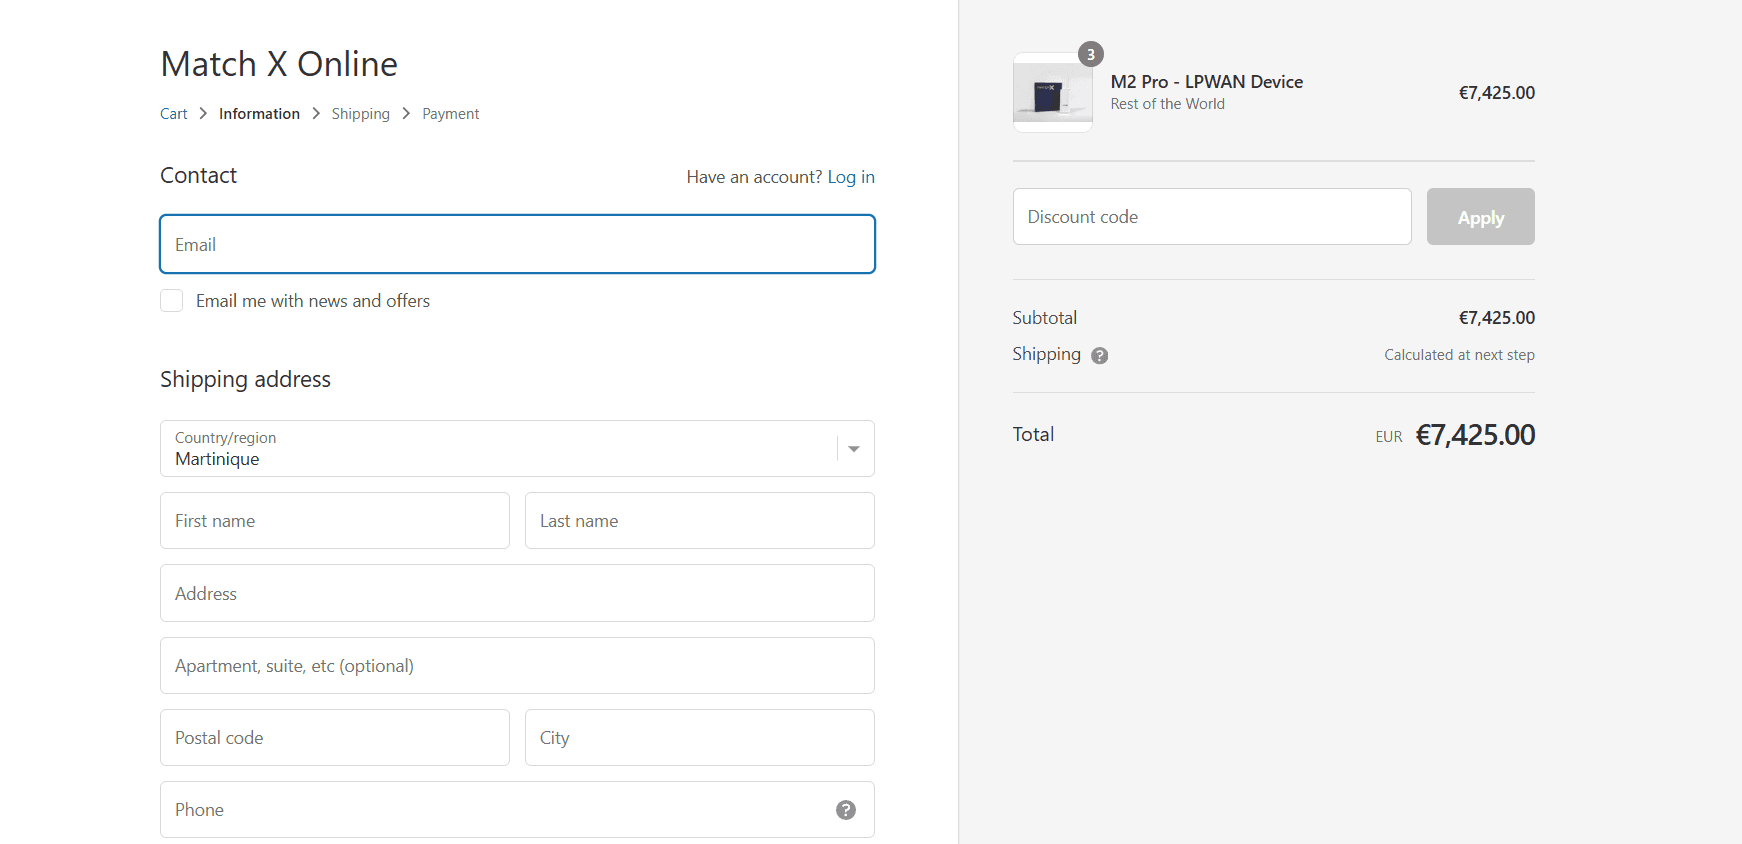Click the First name field

click(x=335, y=521)
